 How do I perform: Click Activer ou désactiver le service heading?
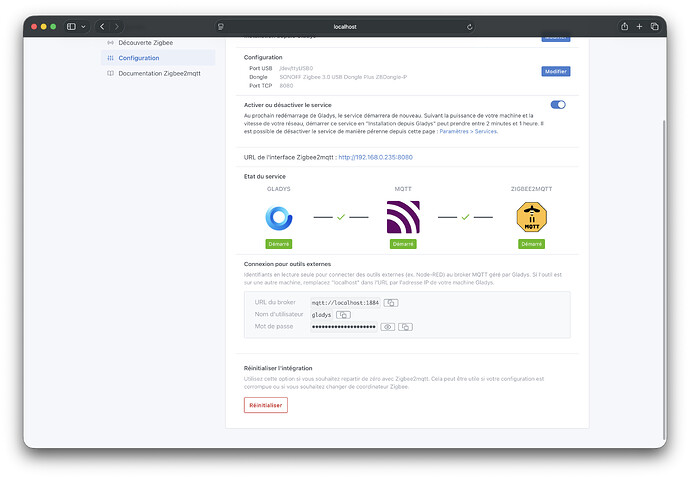pos(288,105)
